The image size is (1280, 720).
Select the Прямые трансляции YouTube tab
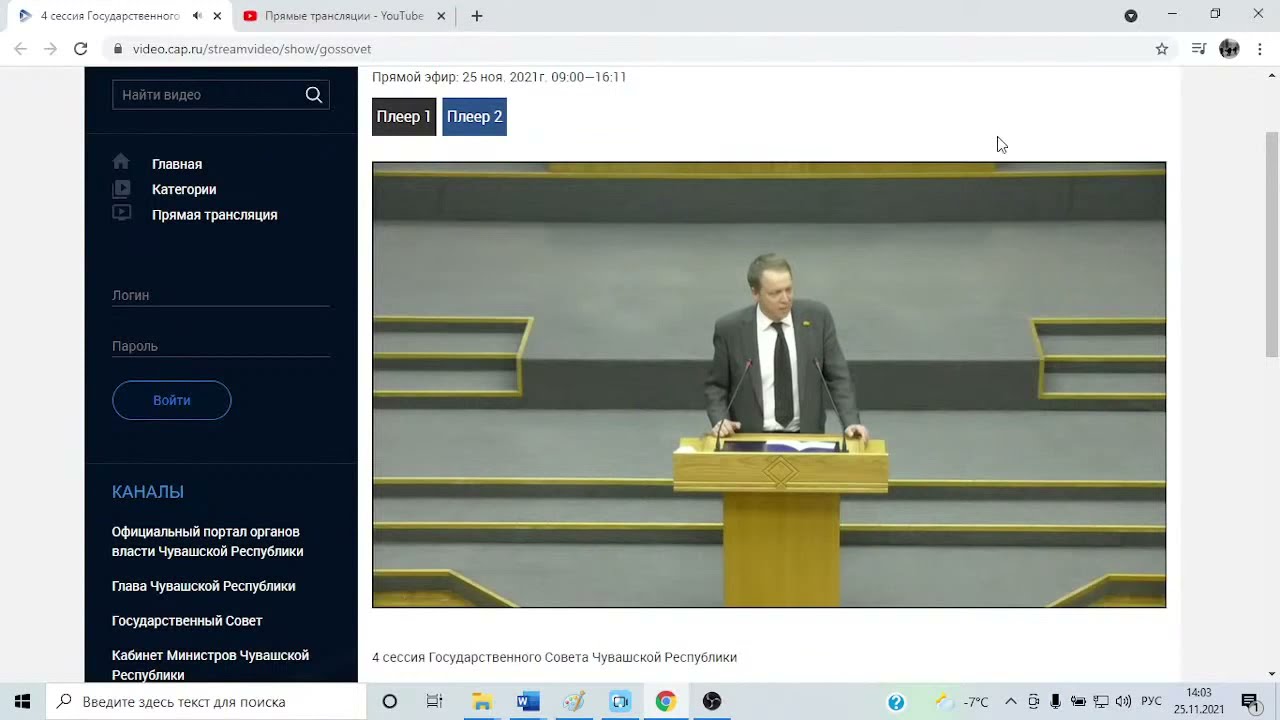344,16
